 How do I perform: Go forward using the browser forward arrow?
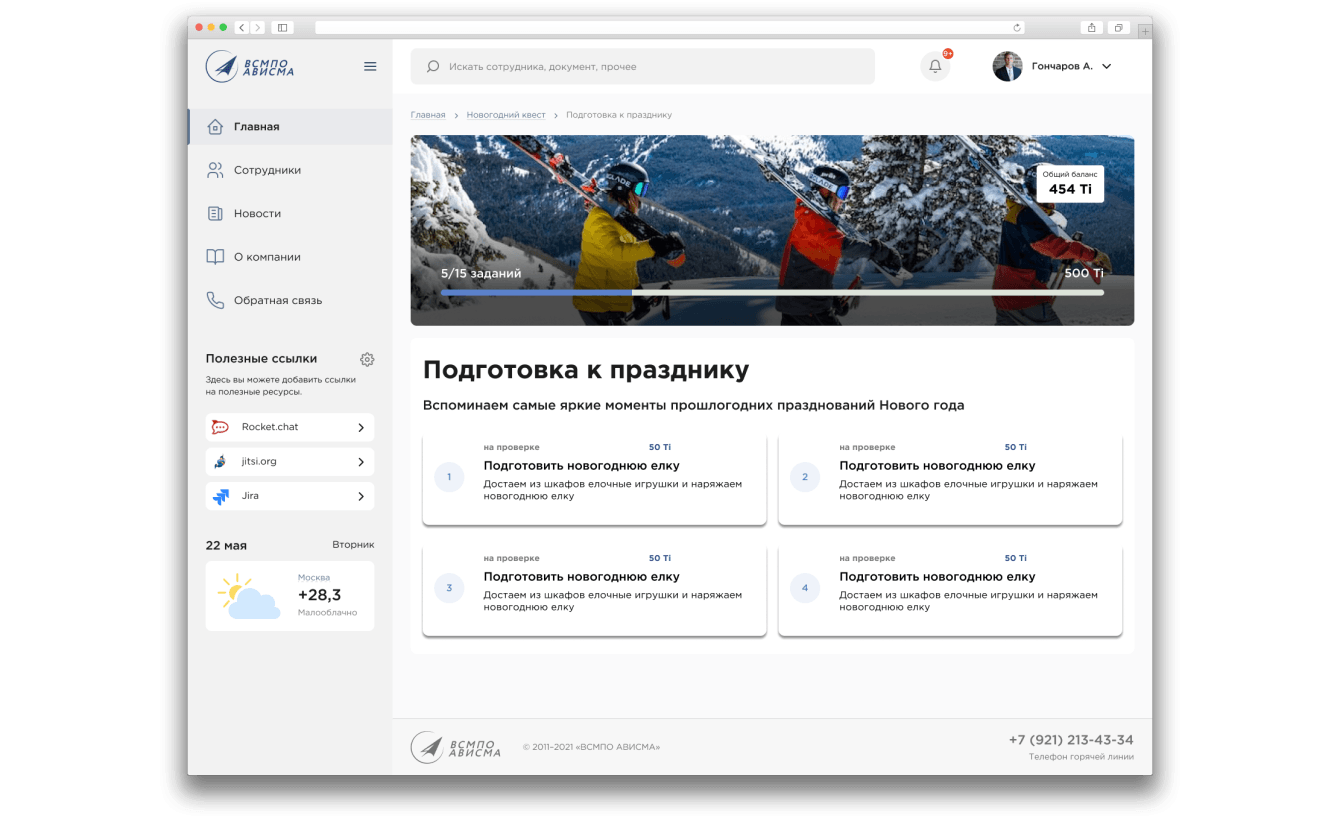click(x=257, y=27)
